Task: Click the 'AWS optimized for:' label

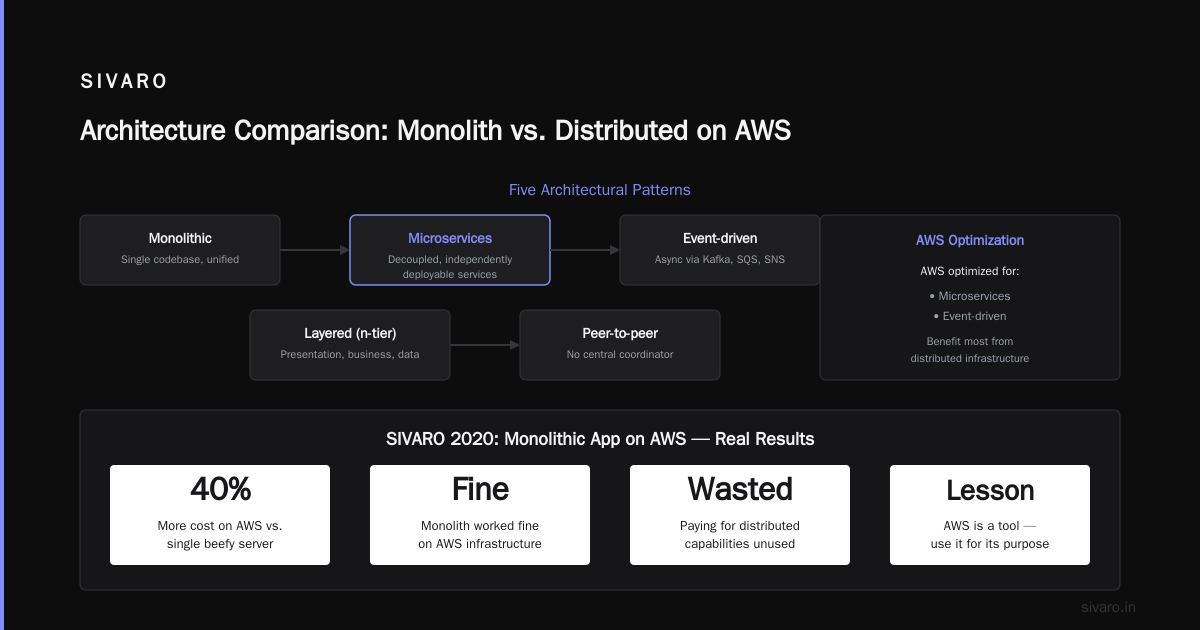Action: point(970,271)
